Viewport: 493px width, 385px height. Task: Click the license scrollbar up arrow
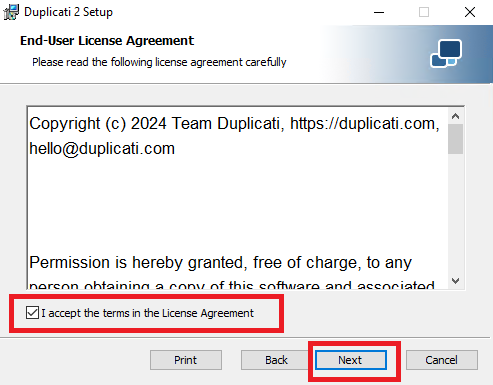(455, 116)
